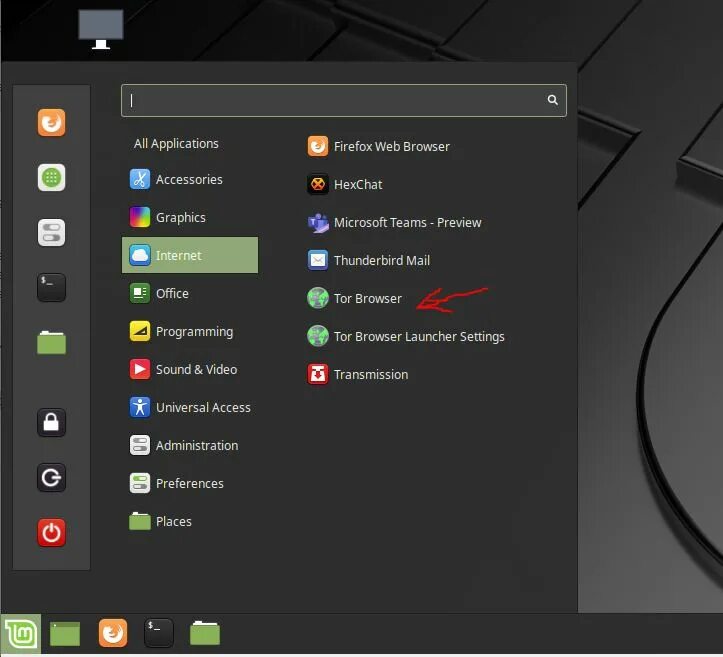Select the Preferences category
The height and width of the screenshot is (657, 723).
(190, 483)
